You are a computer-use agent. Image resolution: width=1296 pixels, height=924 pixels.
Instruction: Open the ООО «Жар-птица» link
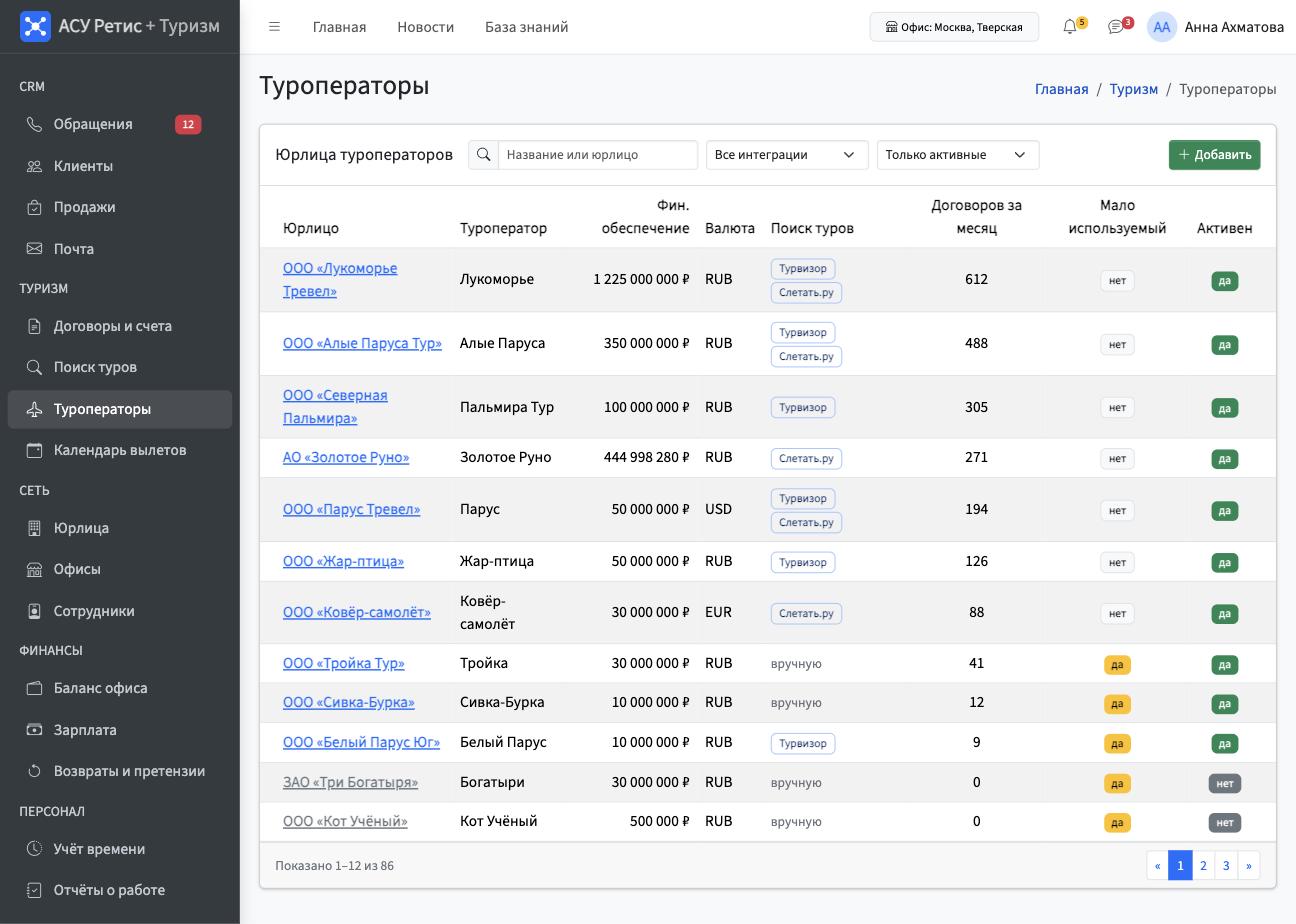coord(343,561)
